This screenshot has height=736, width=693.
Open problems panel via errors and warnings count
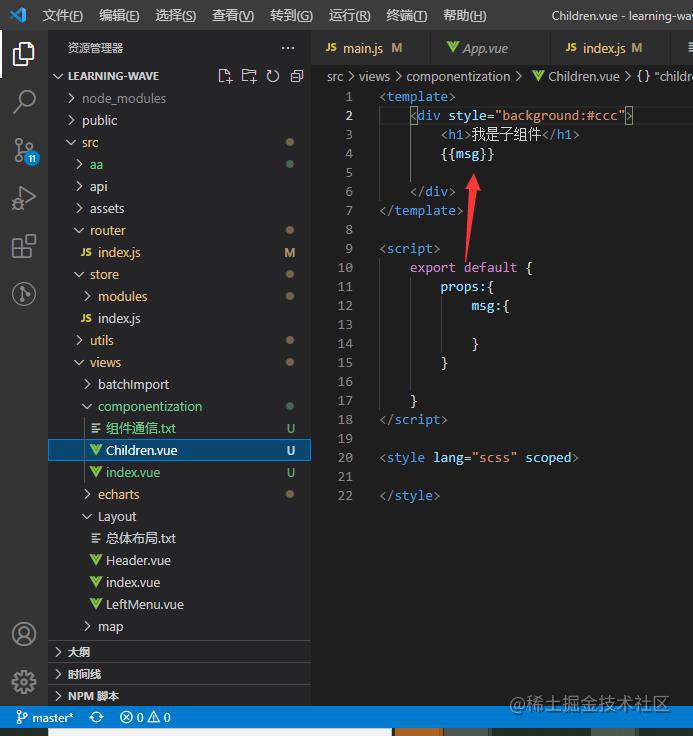coord(145,718)
